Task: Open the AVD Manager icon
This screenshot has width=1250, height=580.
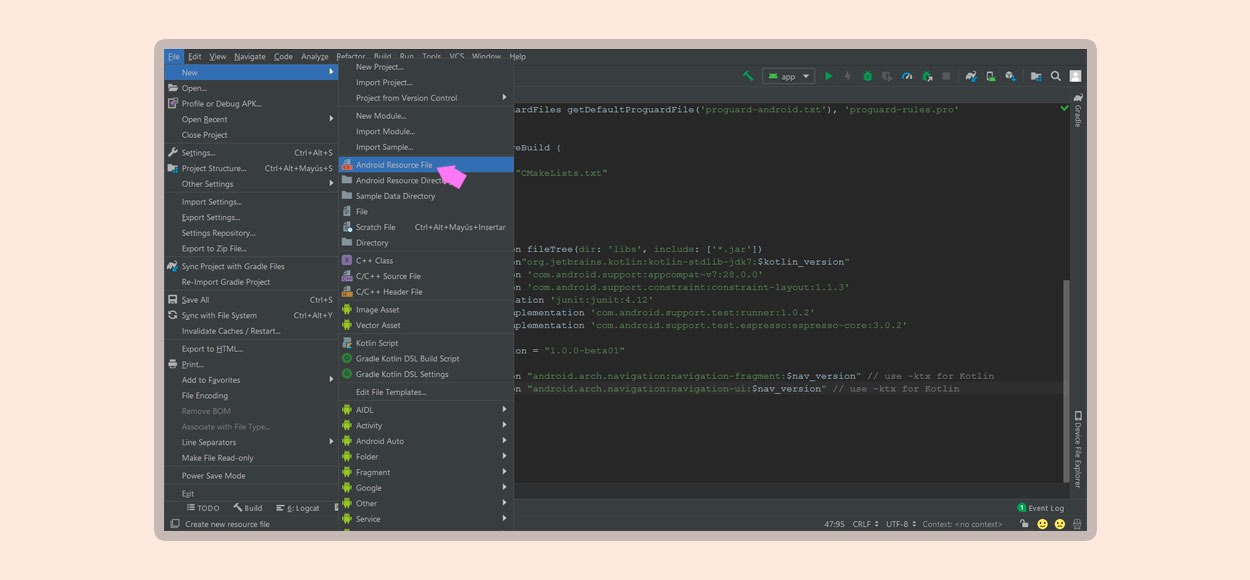Action: (990, 76)
